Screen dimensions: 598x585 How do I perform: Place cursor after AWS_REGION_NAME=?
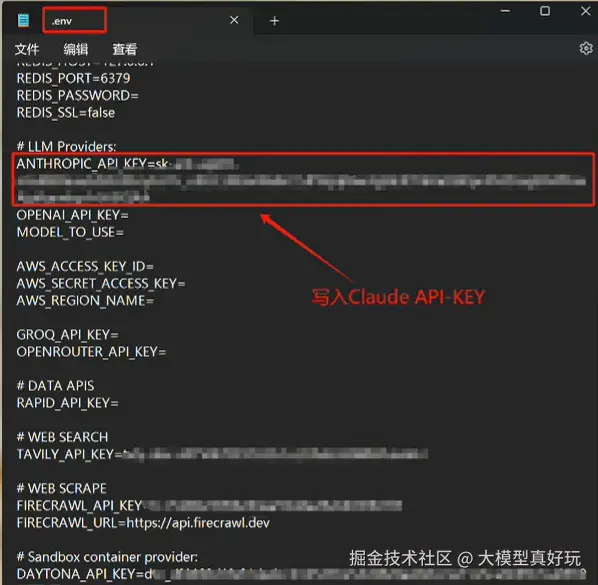(154, 301)
